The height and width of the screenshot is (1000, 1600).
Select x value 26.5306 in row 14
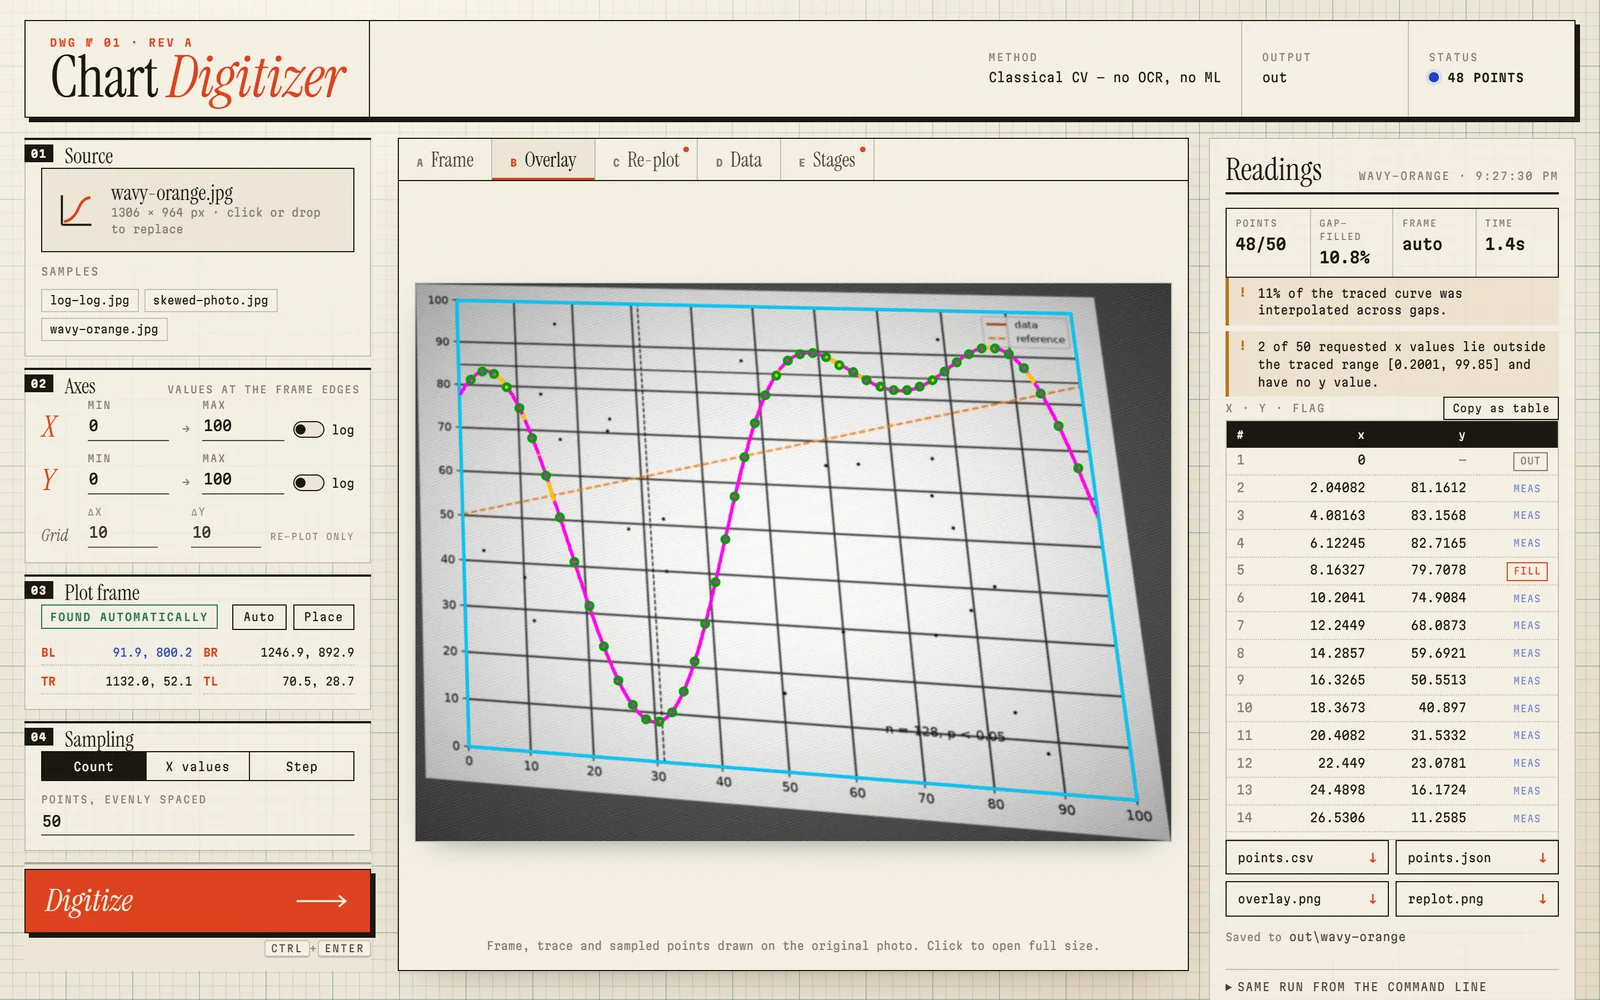pos(1337,818)
